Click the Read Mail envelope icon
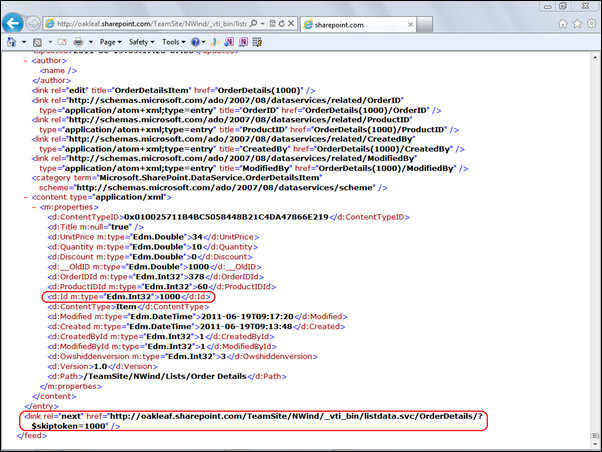 [x=62, y=42]
